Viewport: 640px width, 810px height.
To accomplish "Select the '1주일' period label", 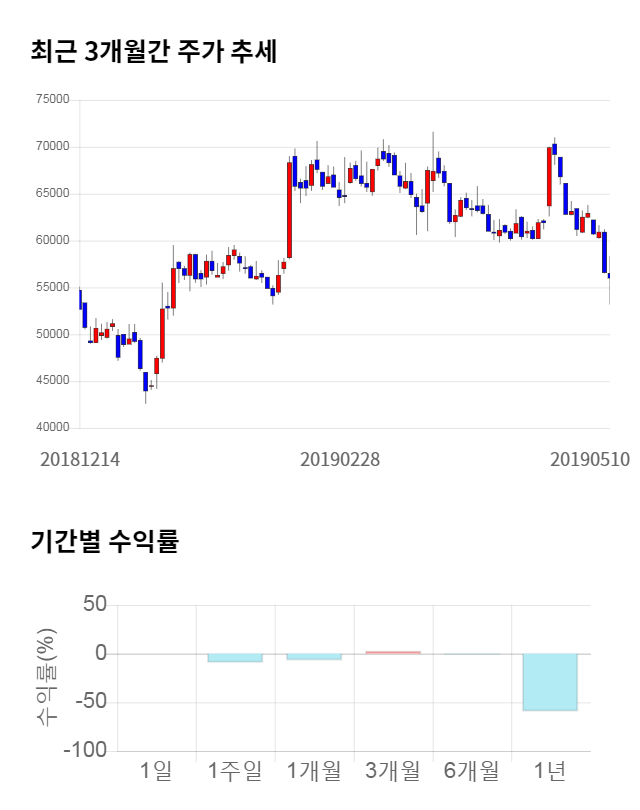I will (235, 771).
